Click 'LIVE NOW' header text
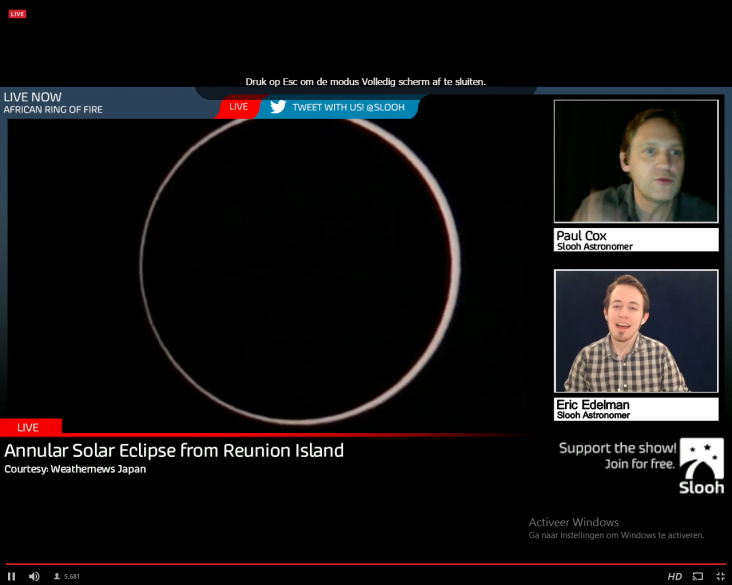This screenshot has height=585, width=732. 33,97
